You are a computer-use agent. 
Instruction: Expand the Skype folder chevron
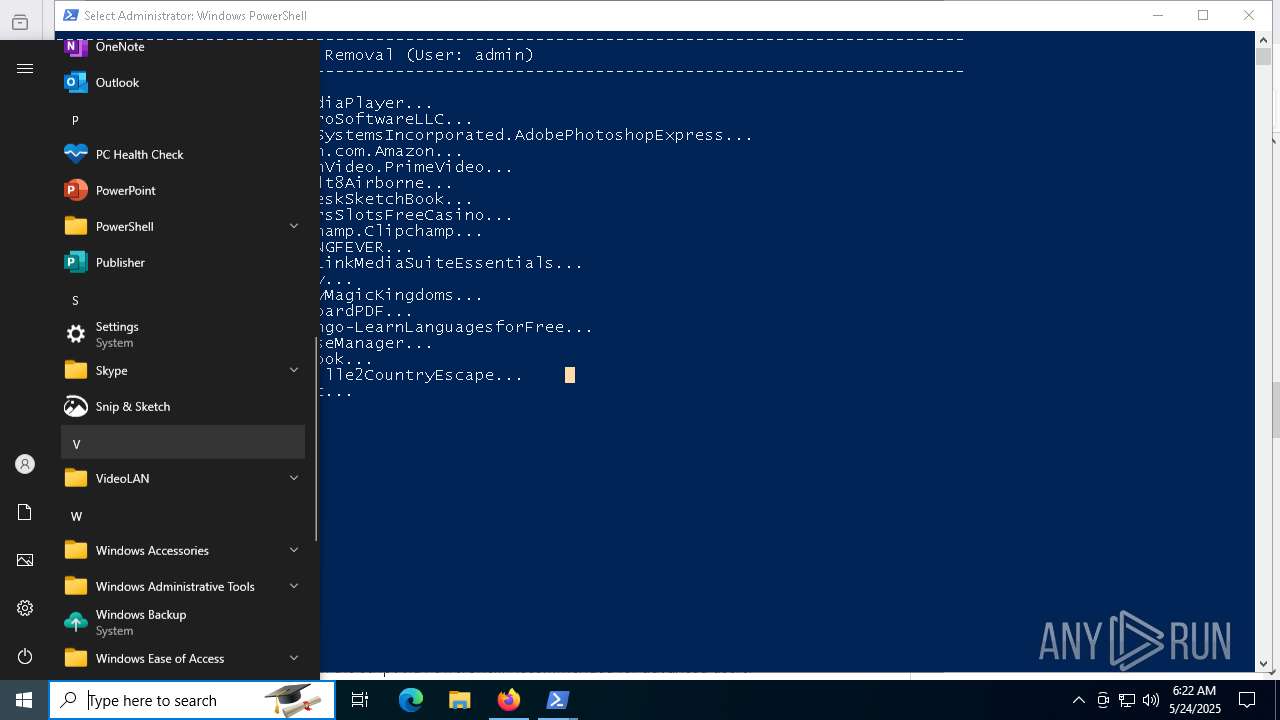[294, 371]
